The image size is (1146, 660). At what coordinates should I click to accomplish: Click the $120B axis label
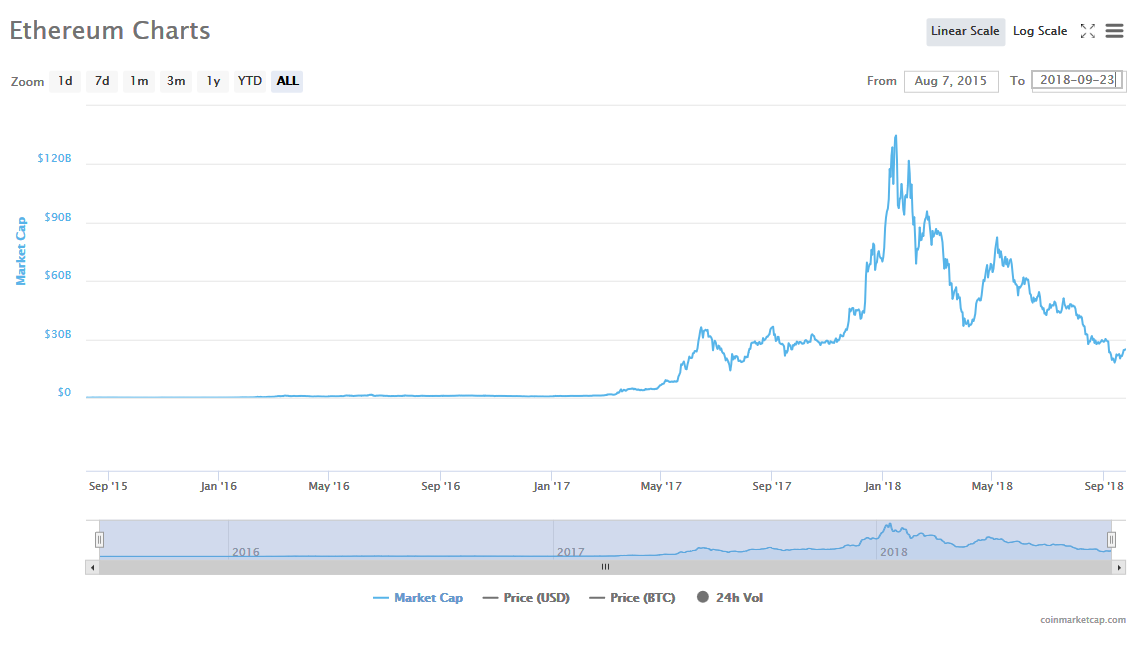coord(54,158)
